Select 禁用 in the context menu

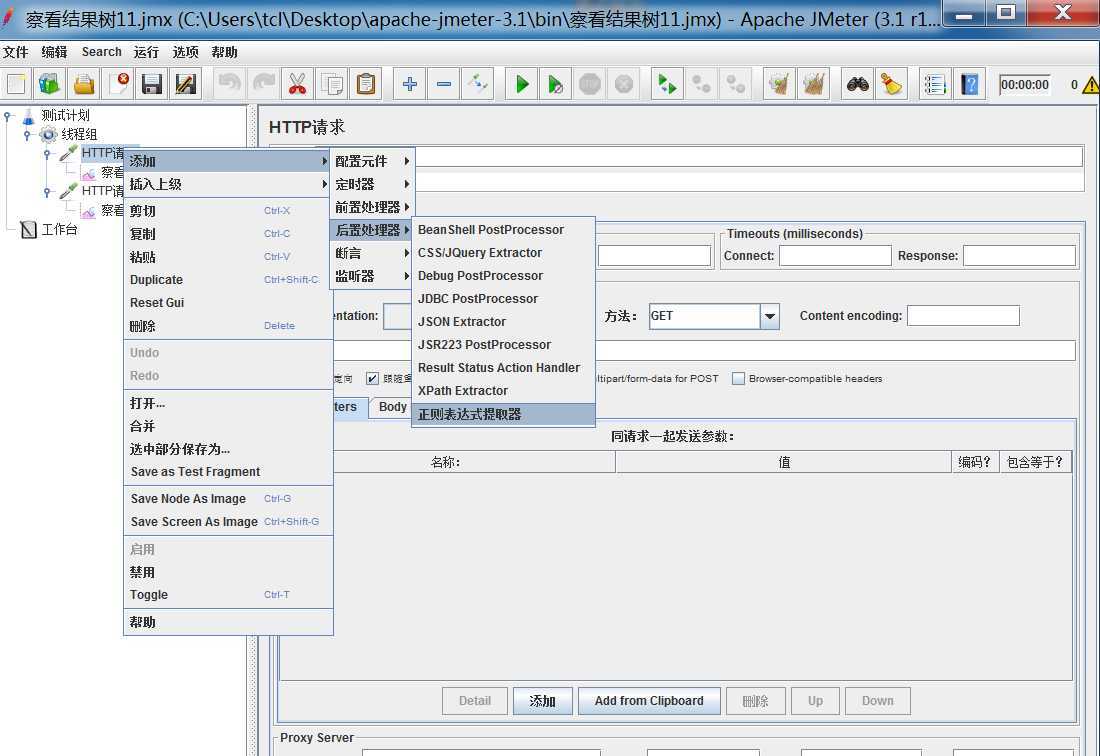click(228, 572)
